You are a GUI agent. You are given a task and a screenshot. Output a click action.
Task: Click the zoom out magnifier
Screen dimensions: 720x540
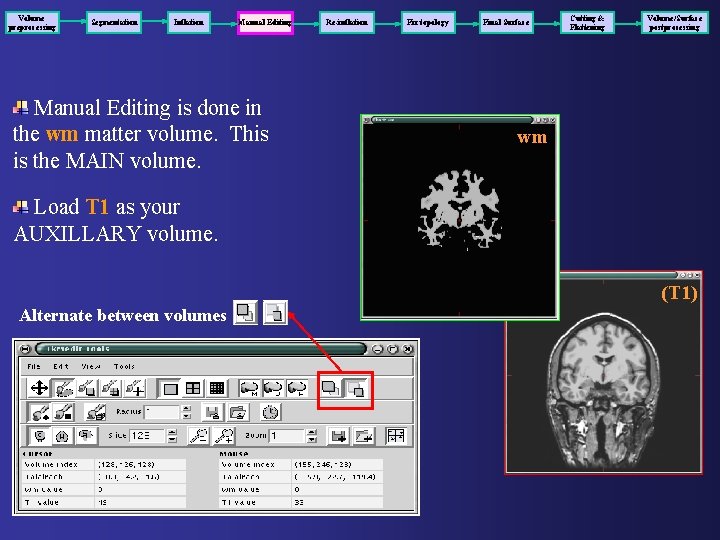pos(199,436)
